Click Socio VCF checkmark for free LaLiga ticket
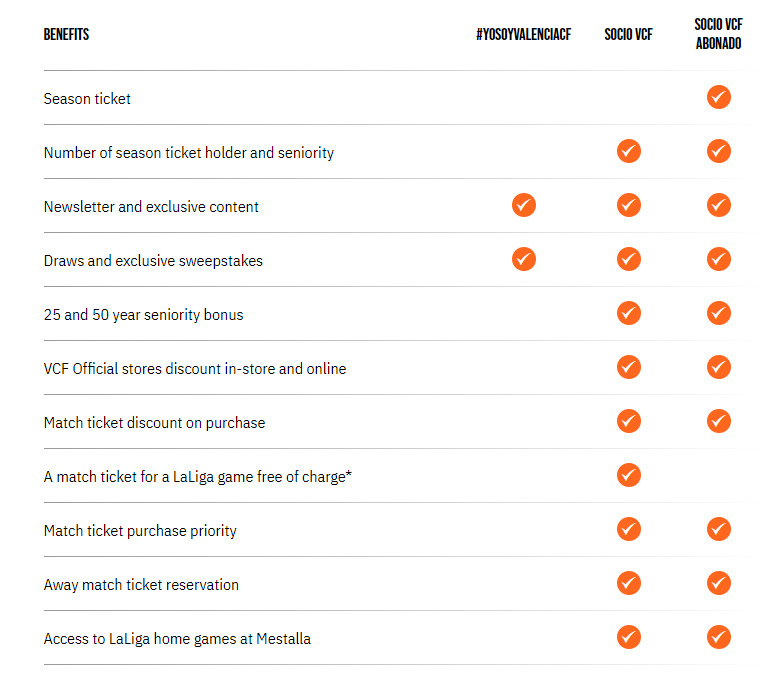 pyautogui.click(x=629, y=475)
